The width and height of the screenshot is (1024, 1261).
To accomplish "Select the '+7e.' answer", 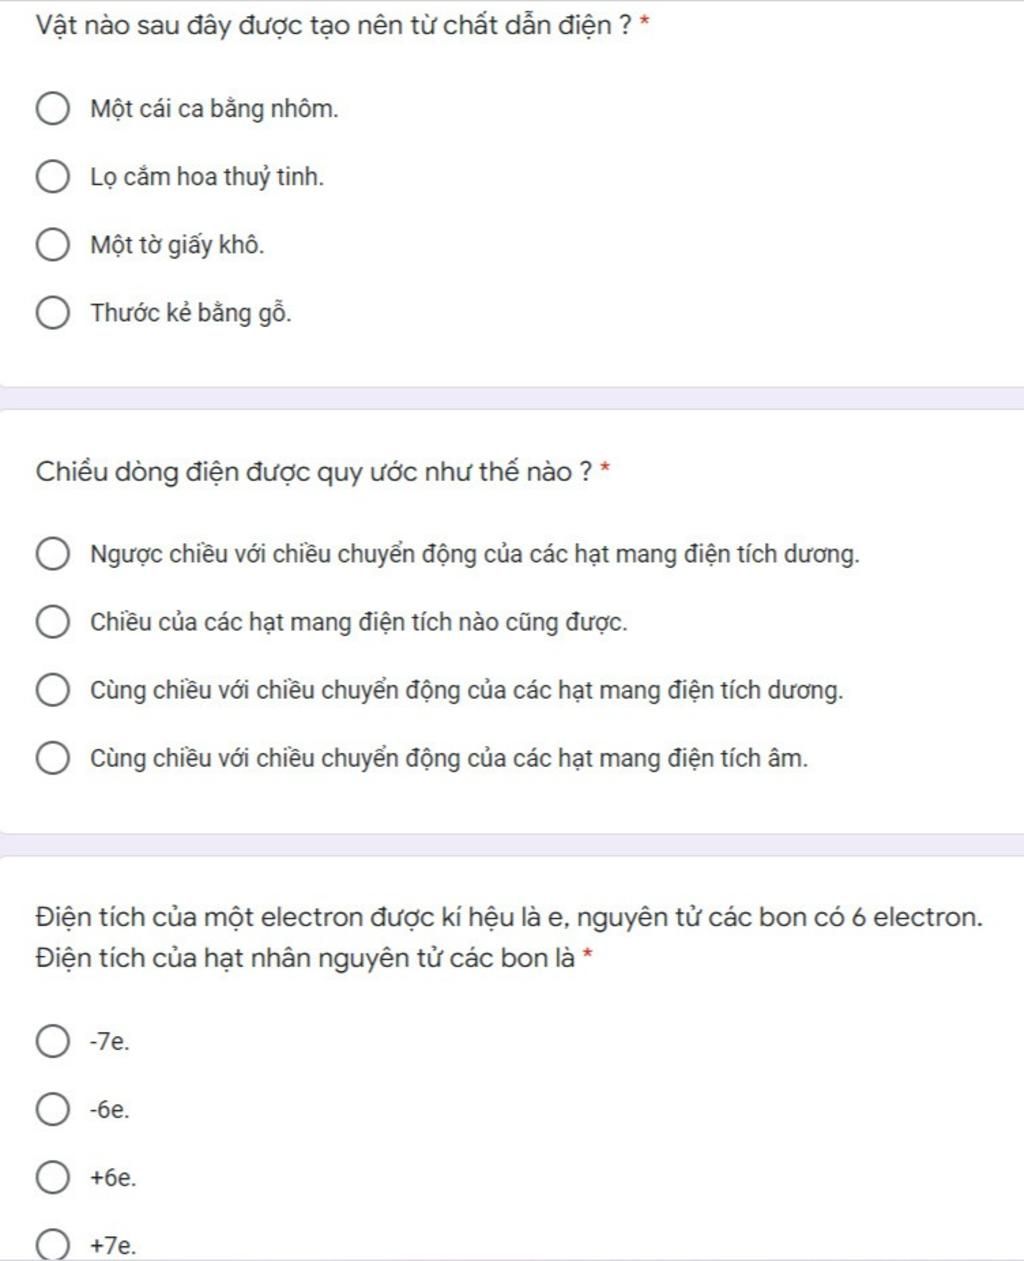I will click(53, 1246).
